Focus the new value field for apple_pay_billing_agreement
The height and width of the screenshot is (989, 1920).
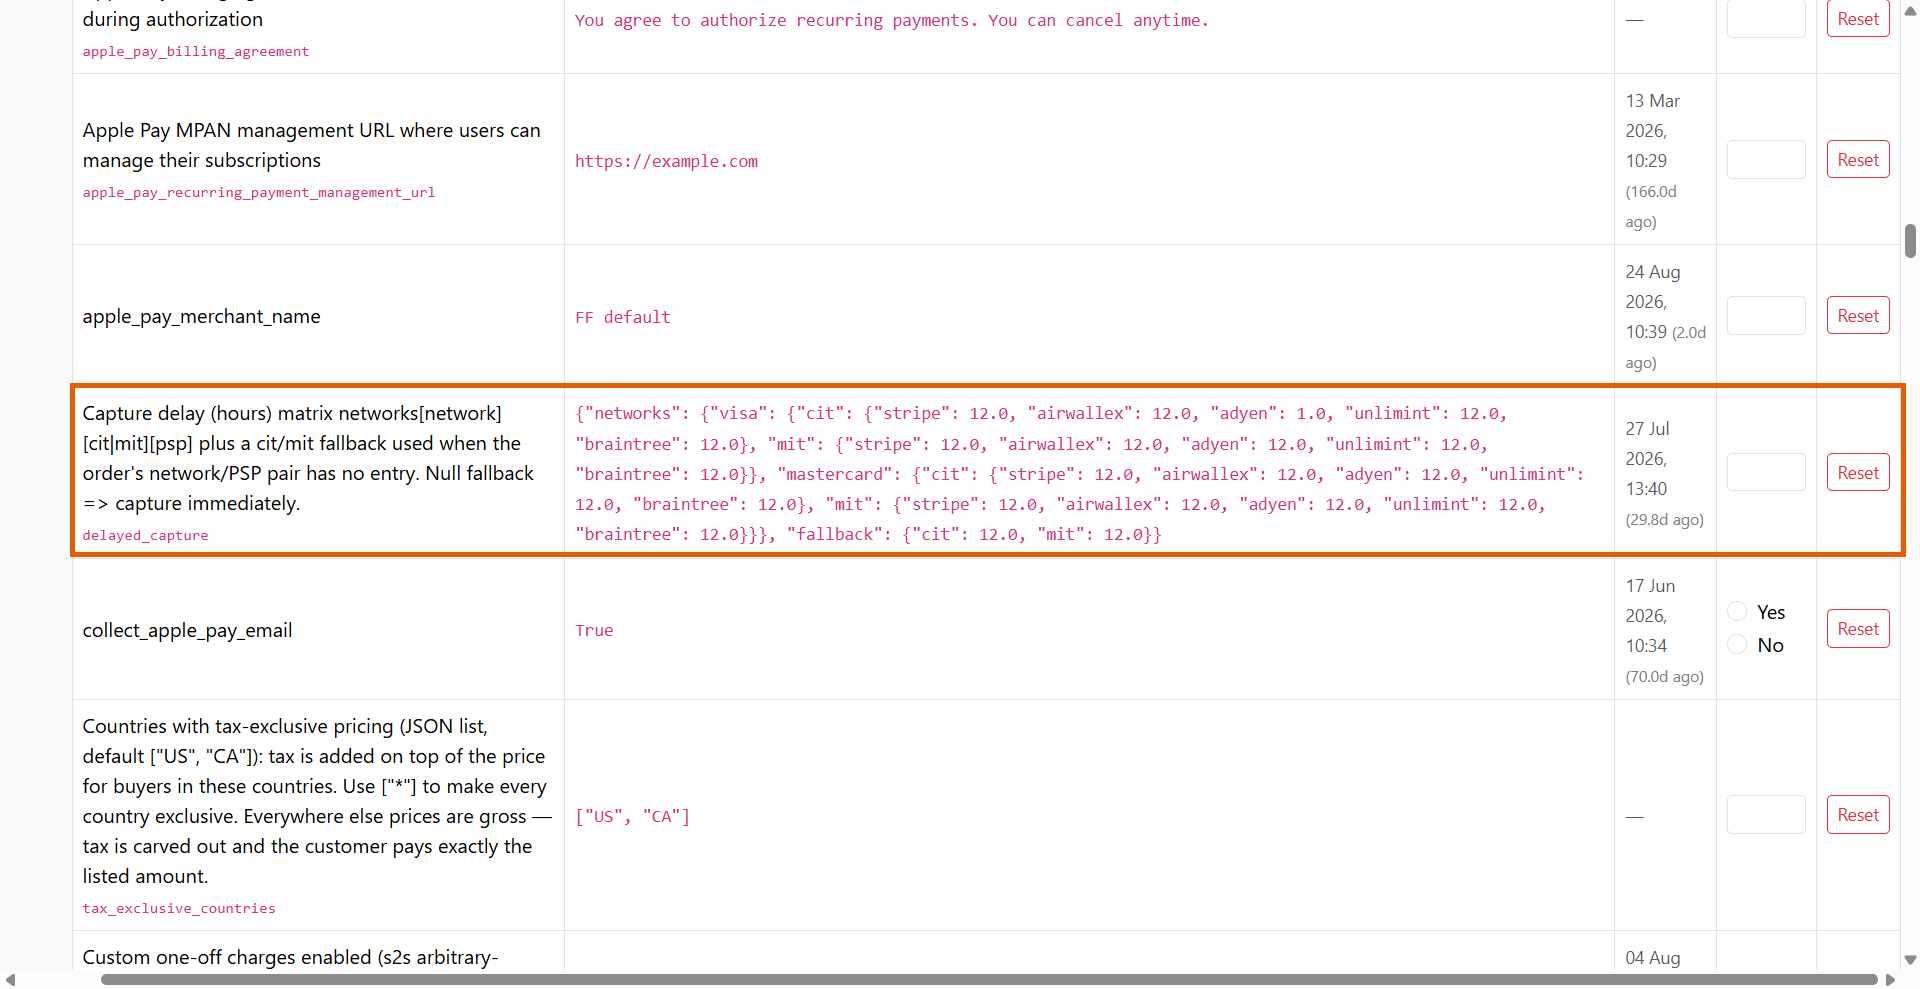tap(1766, 19)
